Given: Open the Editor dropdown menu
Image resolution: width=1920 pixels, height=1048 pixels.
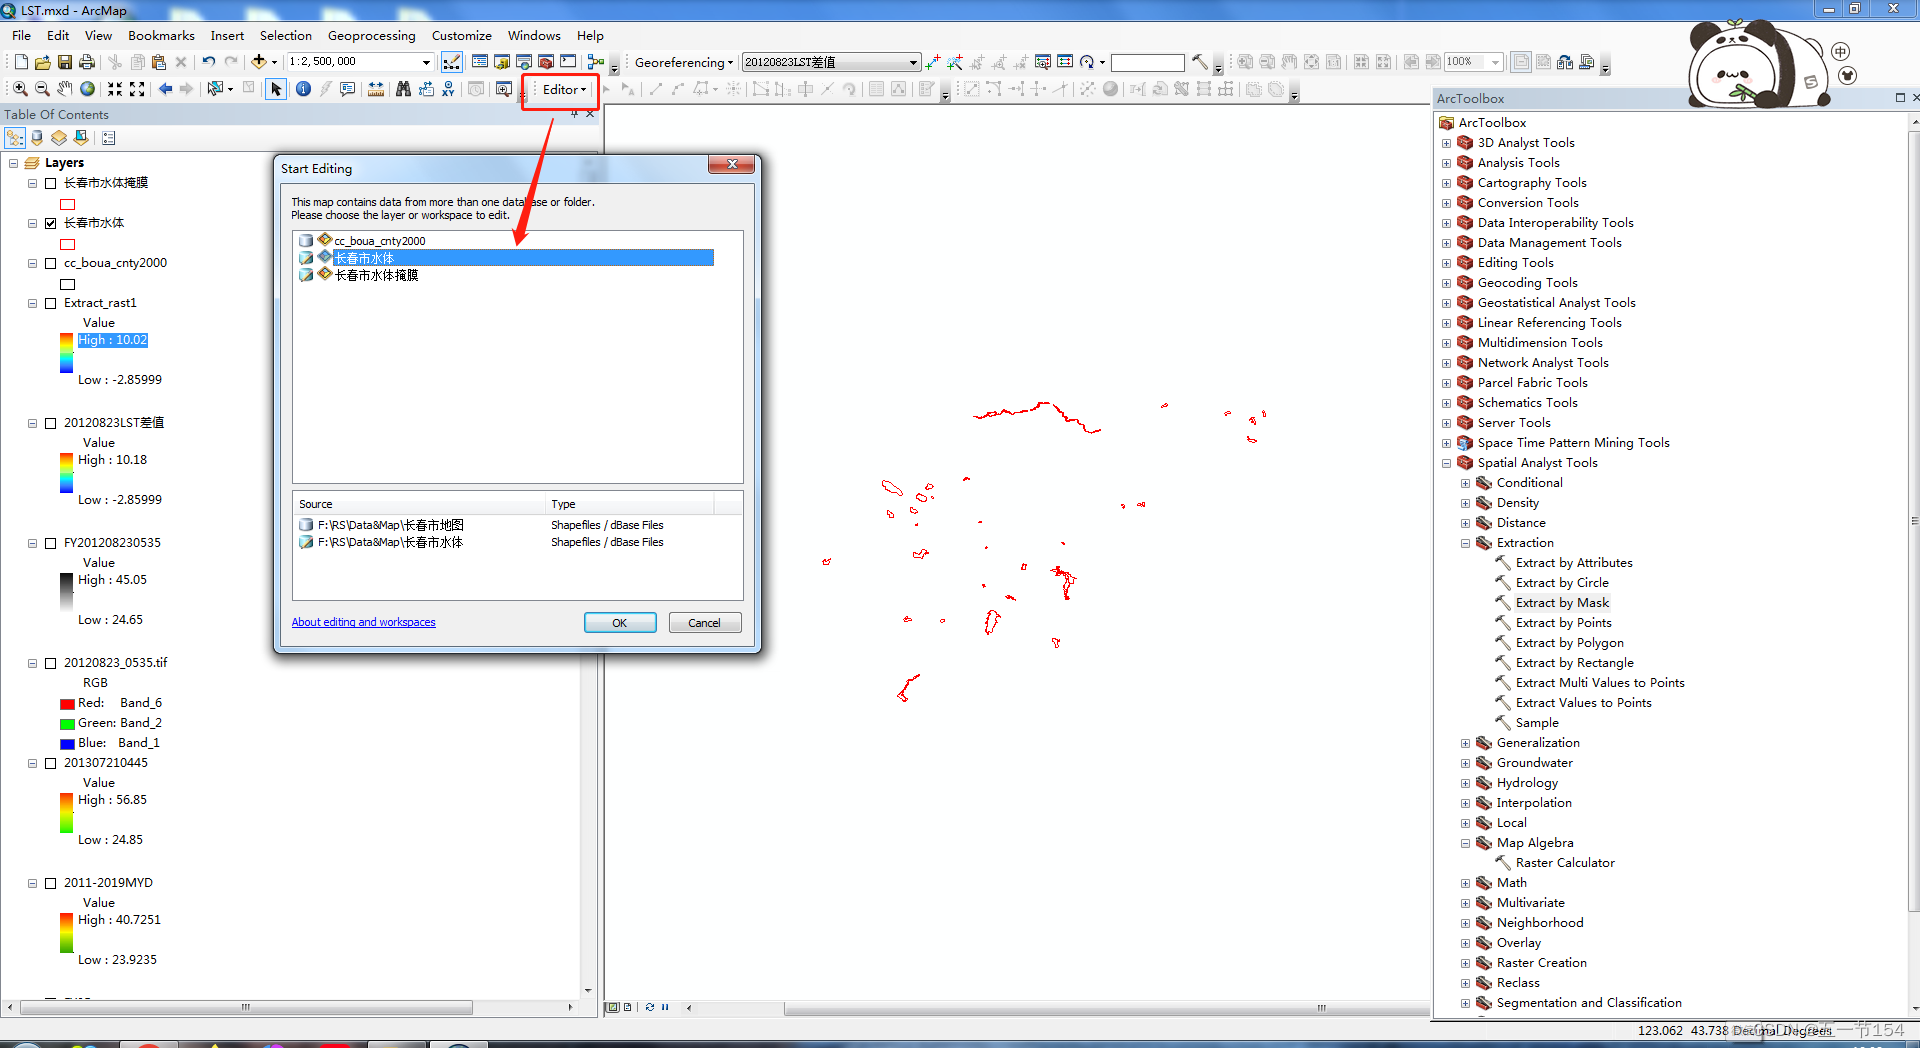Looking at the screenshot, I should 564,89.
